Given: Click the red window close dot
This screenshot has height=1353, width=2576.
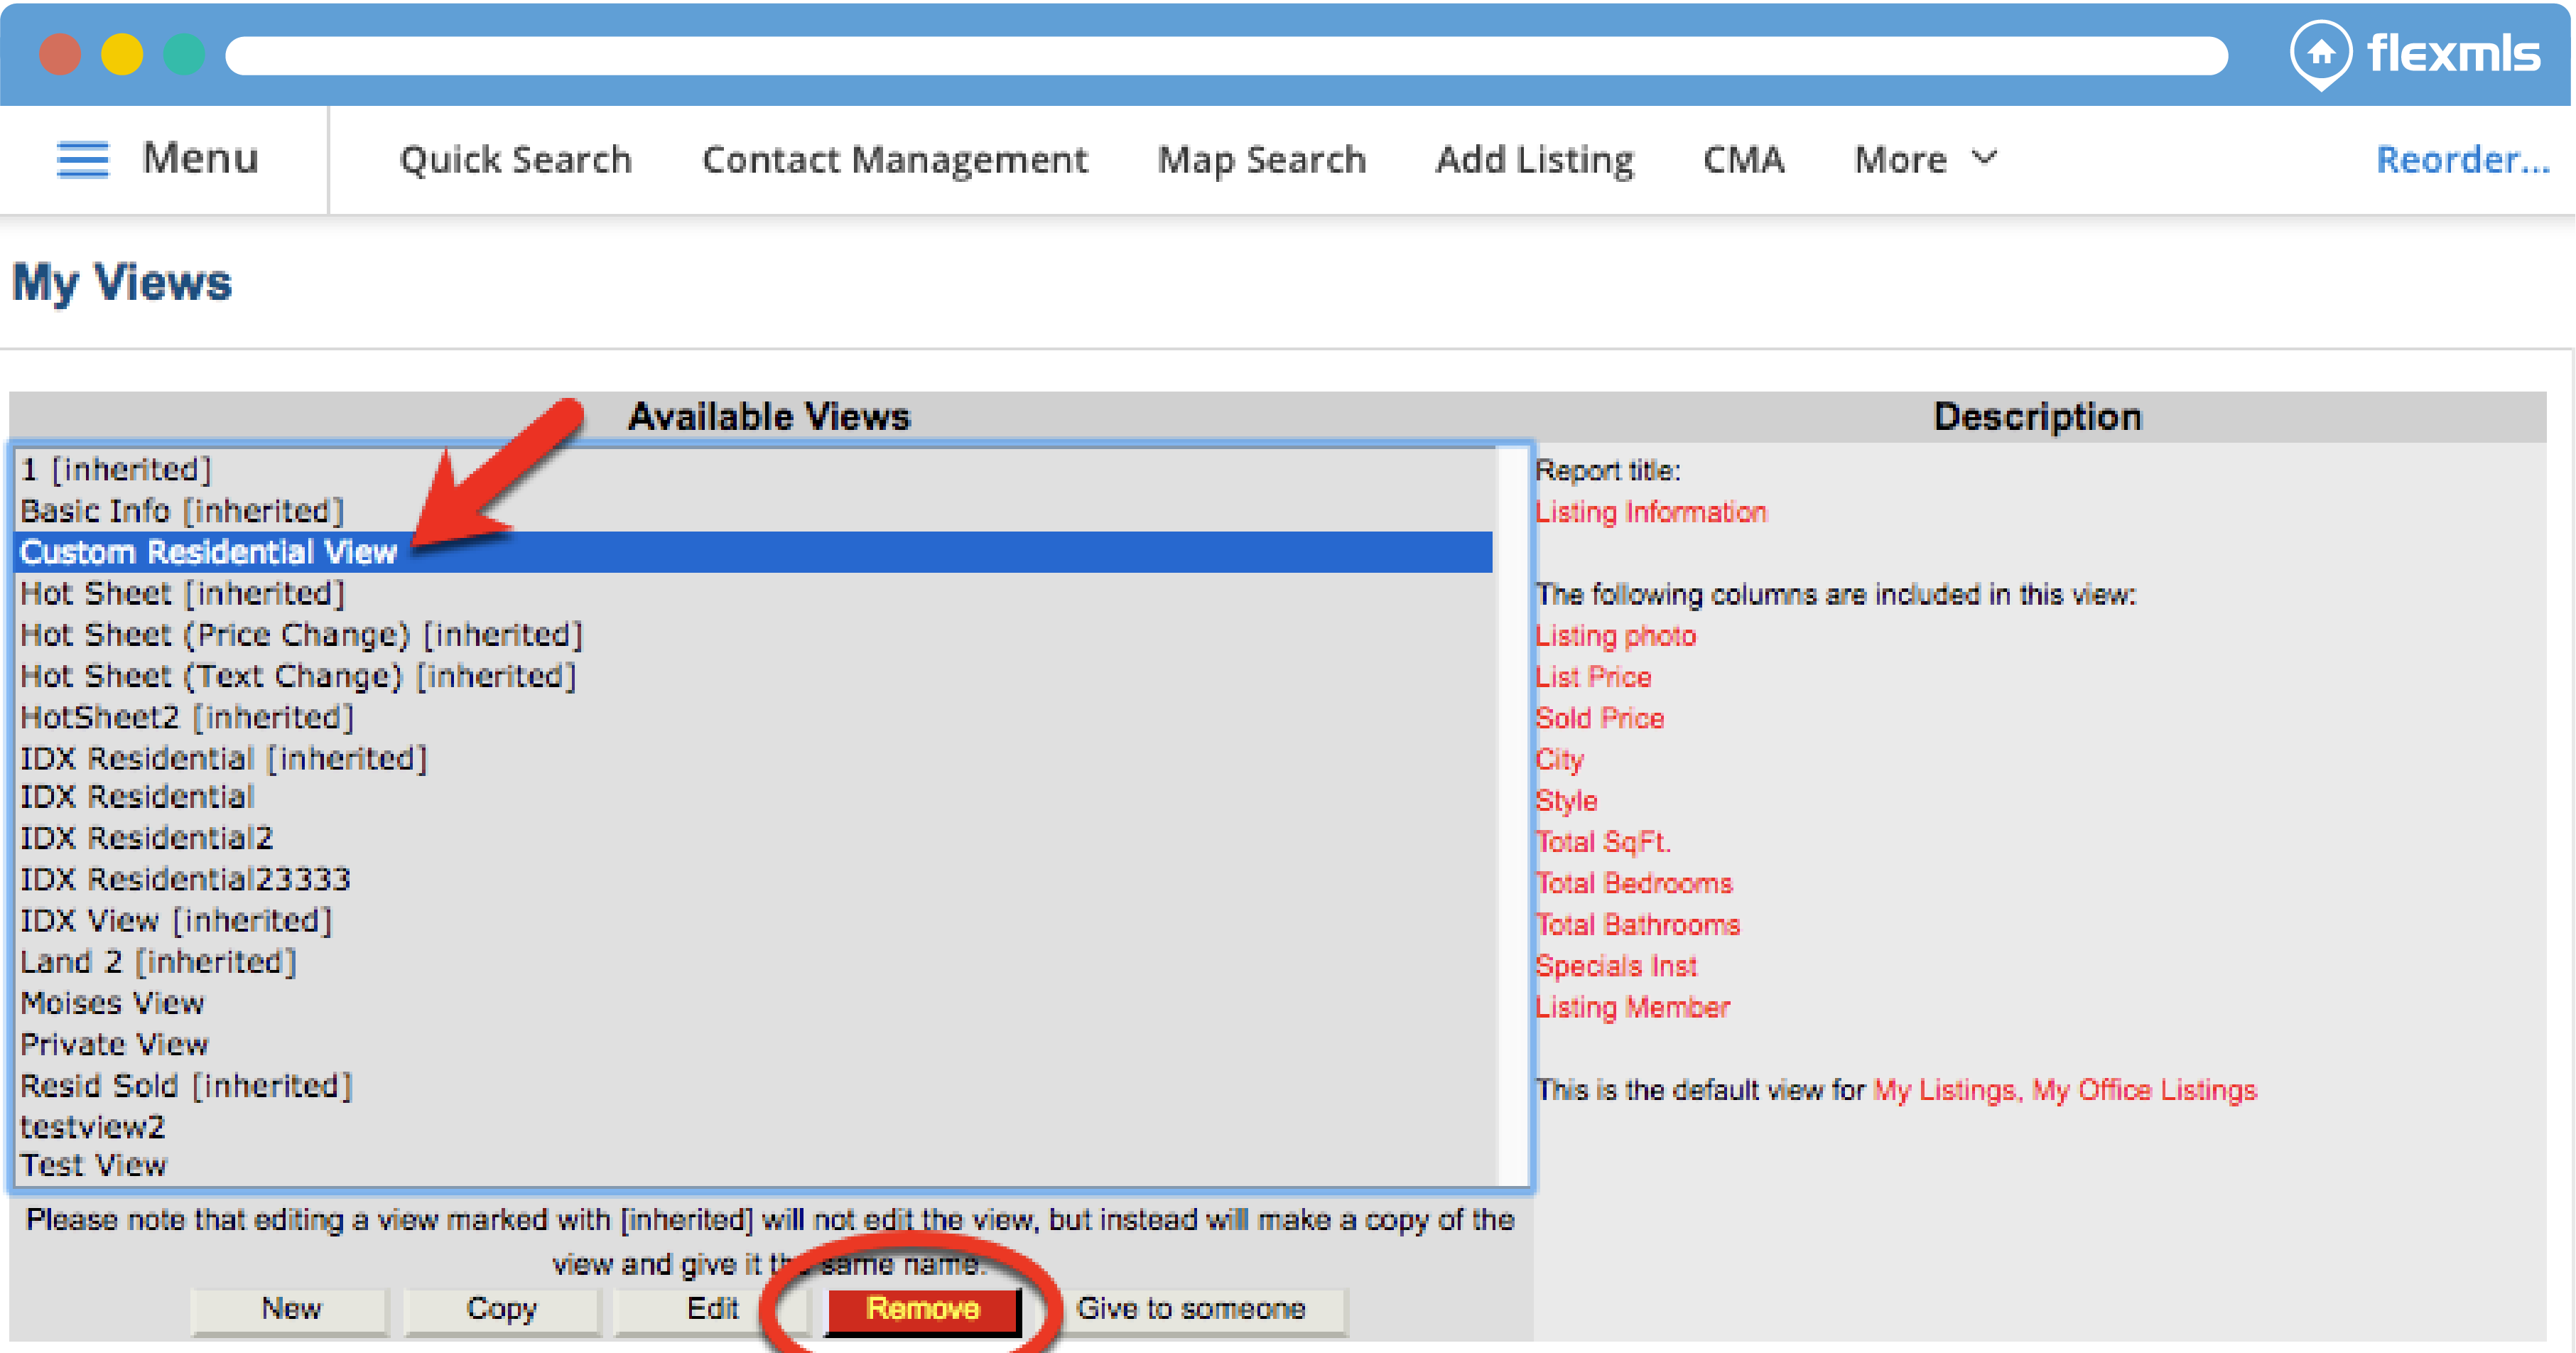Looking at the screenshot, I should tap(60, 54).
